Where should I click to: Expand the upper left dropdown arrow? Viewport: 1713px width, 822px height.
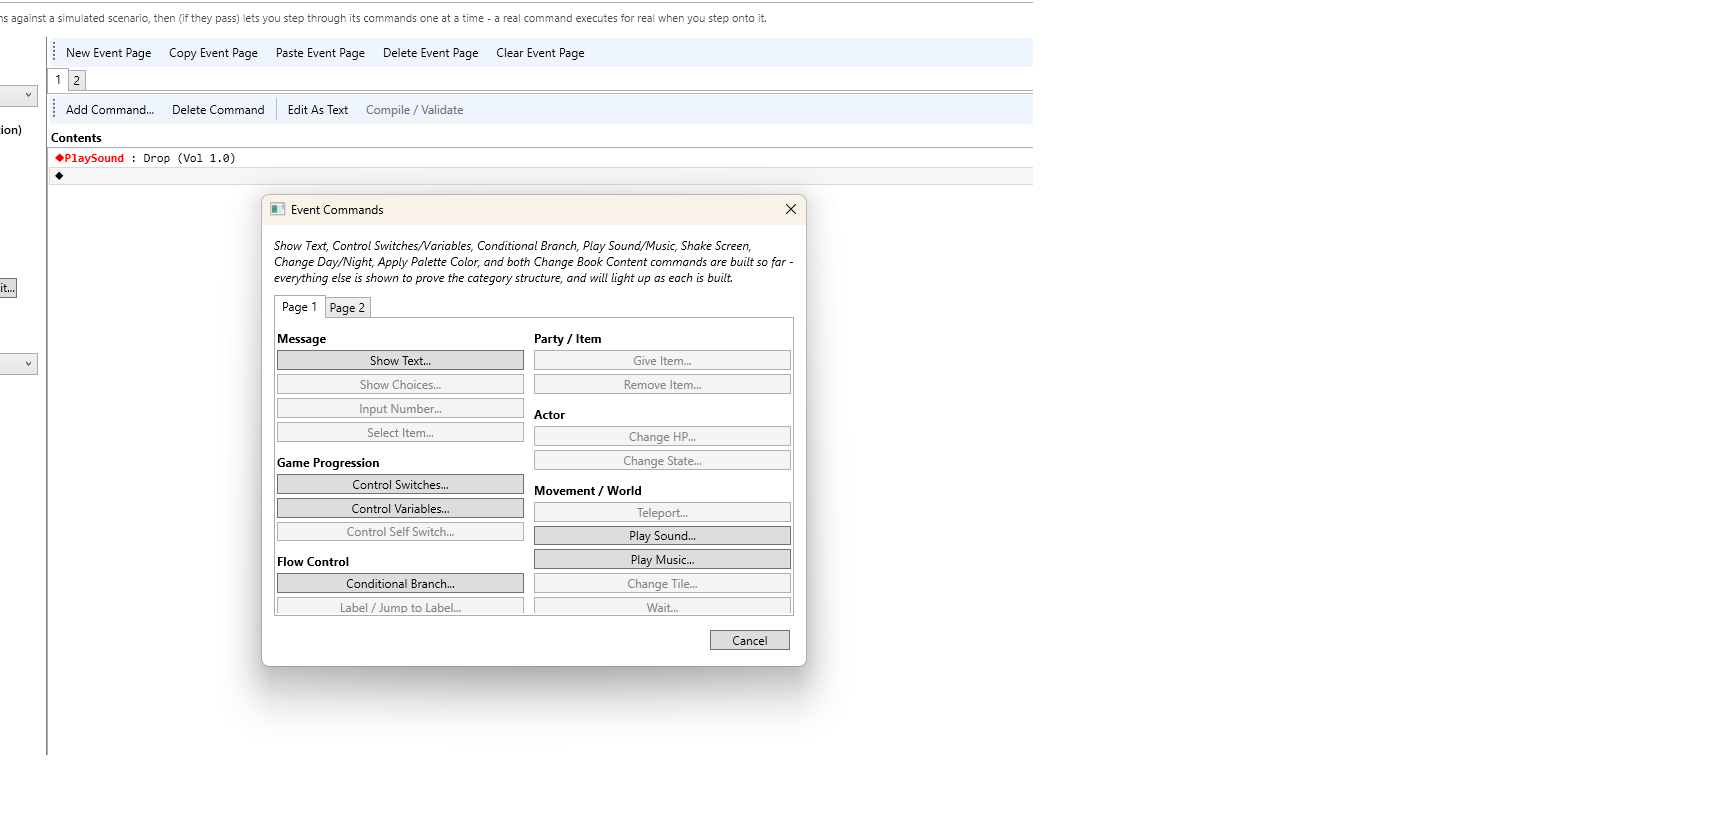[x=28, y=95]
